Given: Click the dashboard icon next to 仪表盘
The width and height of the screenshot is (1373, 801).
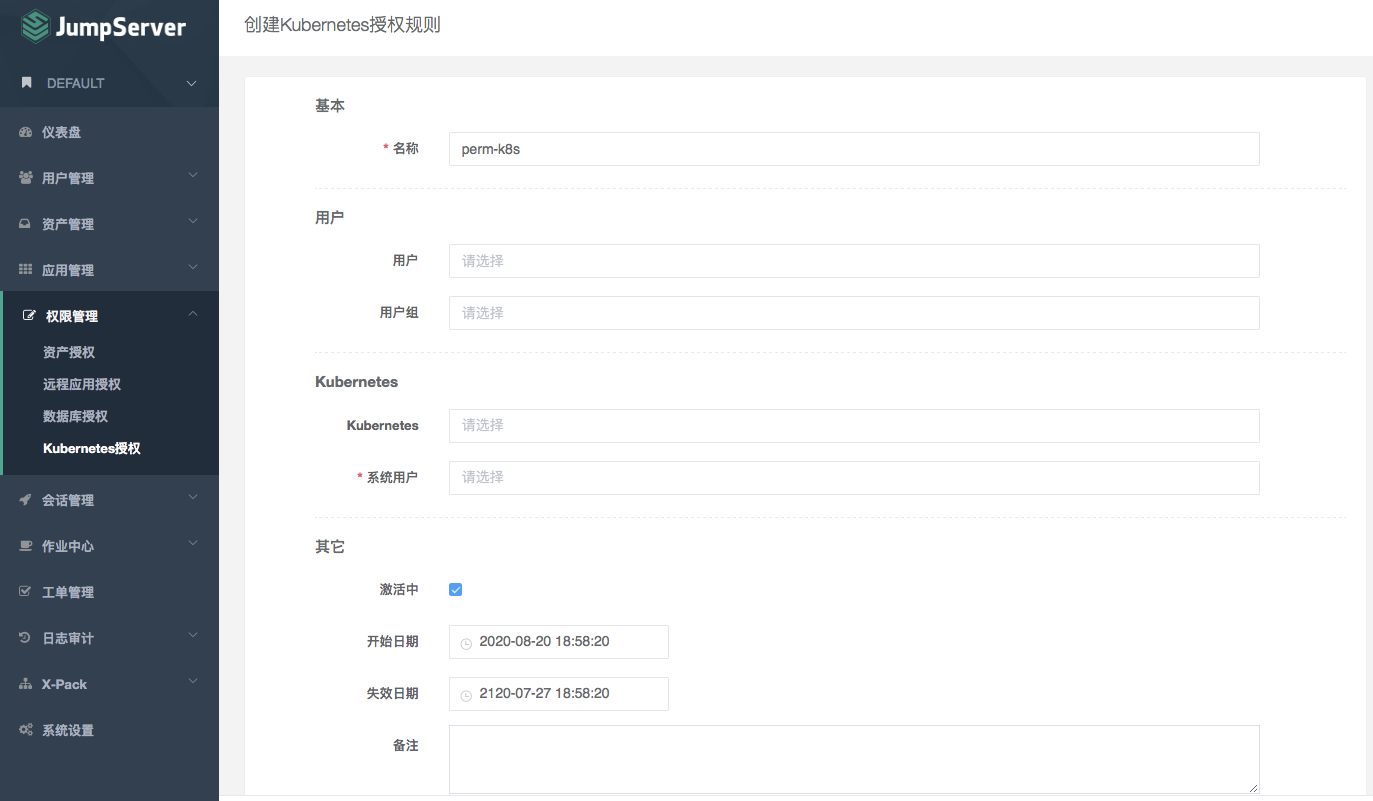Looking at the screenshot, I should pyautogui.click(x=26, y=132).
